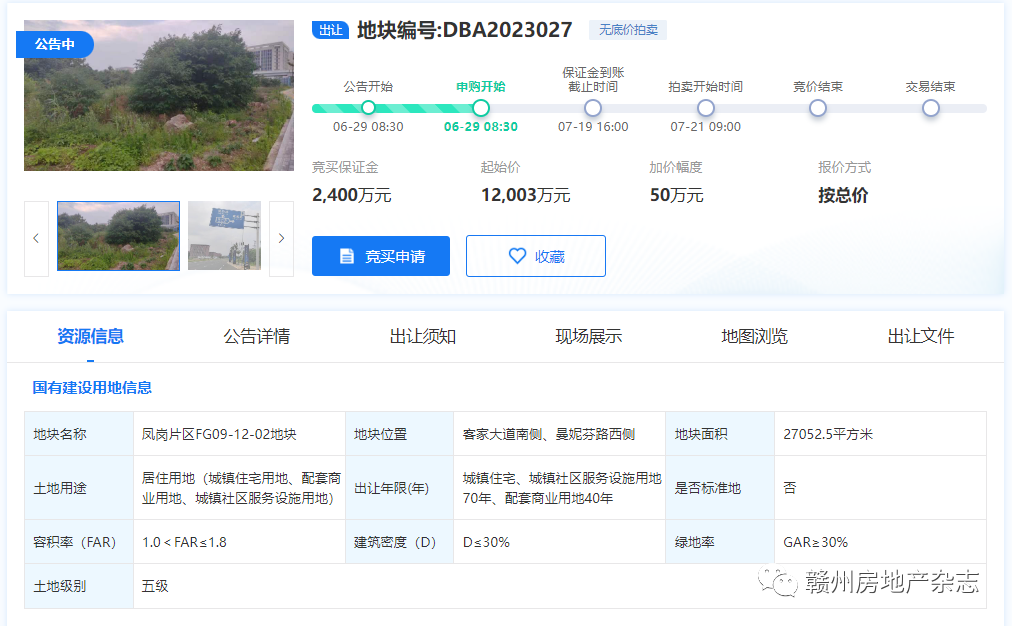Click the 土地用途 land use description cell
This screenshot has width=1012, height=626.
pyautogui.click(x=240, y=488)
